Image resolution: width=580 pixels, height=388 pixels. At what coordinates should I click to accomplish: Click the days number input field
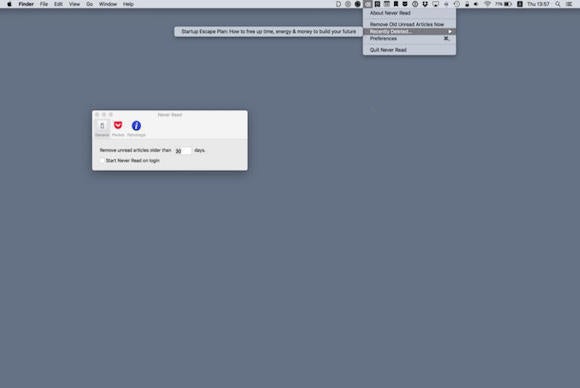[183, 151]
